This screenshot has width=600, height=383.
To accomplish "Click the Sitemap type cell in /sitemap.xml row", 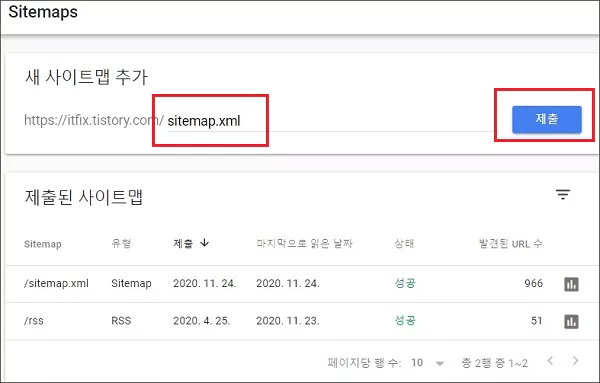I will [x=131, y=284].
